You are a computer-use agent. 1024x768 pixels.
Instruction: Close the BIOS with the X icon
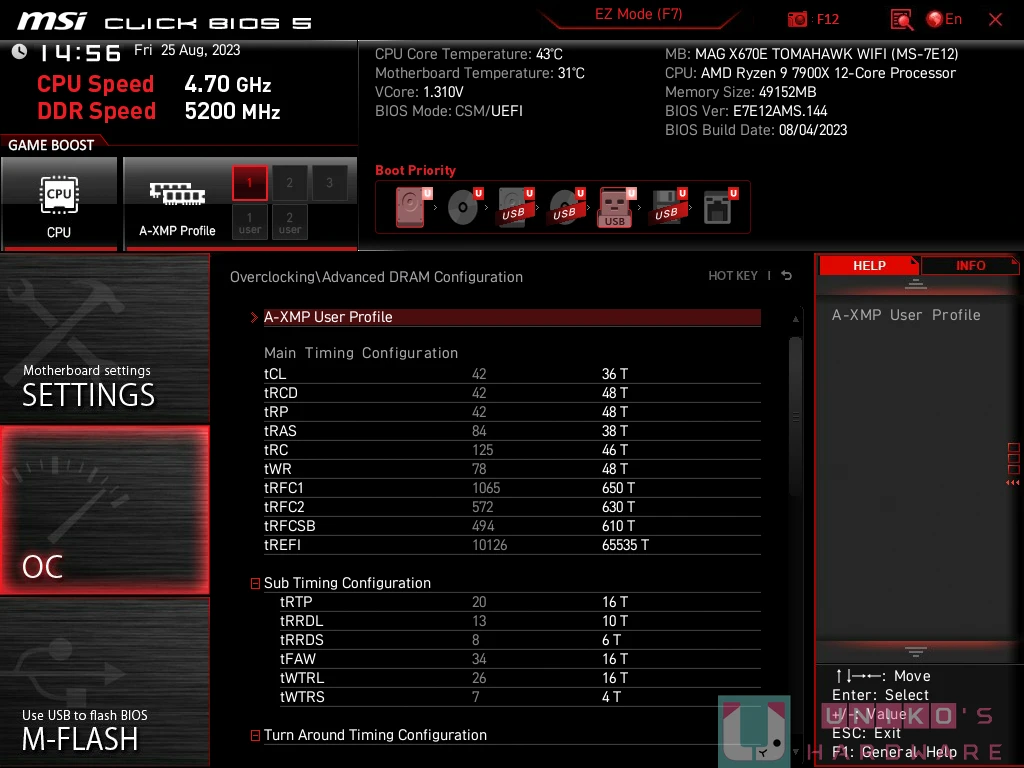(x=995, y=20)
